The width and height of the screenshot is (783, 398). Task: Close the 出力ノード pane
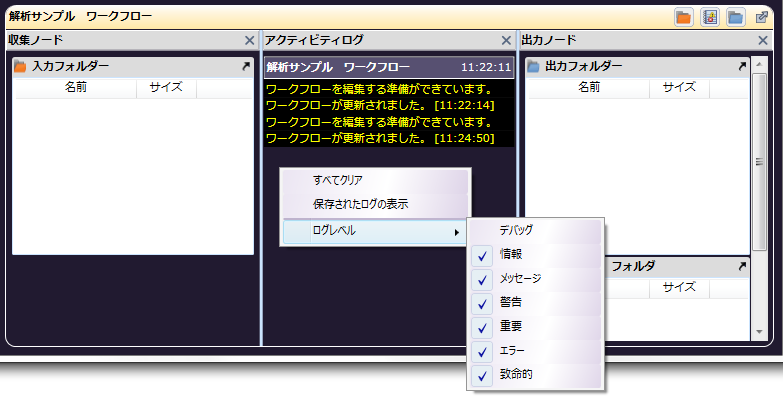pos(763,40)
